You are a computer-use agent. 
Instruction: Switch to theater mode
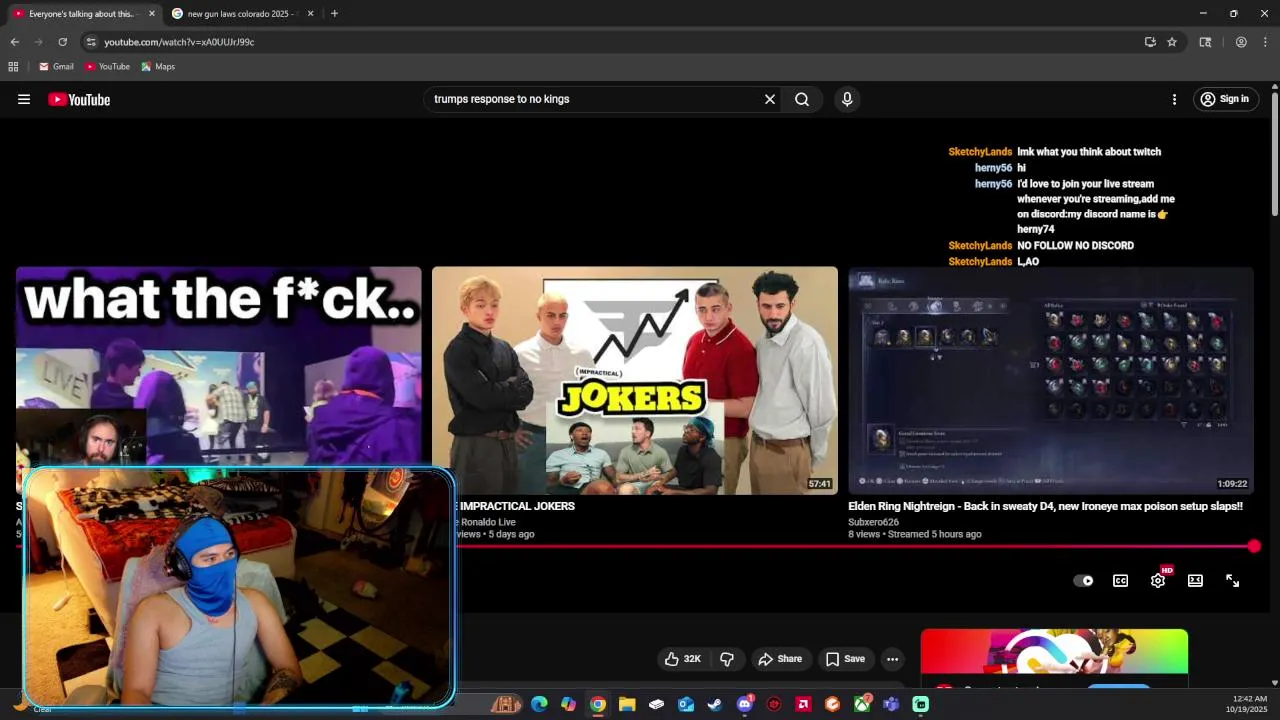tap(1195, 580)
